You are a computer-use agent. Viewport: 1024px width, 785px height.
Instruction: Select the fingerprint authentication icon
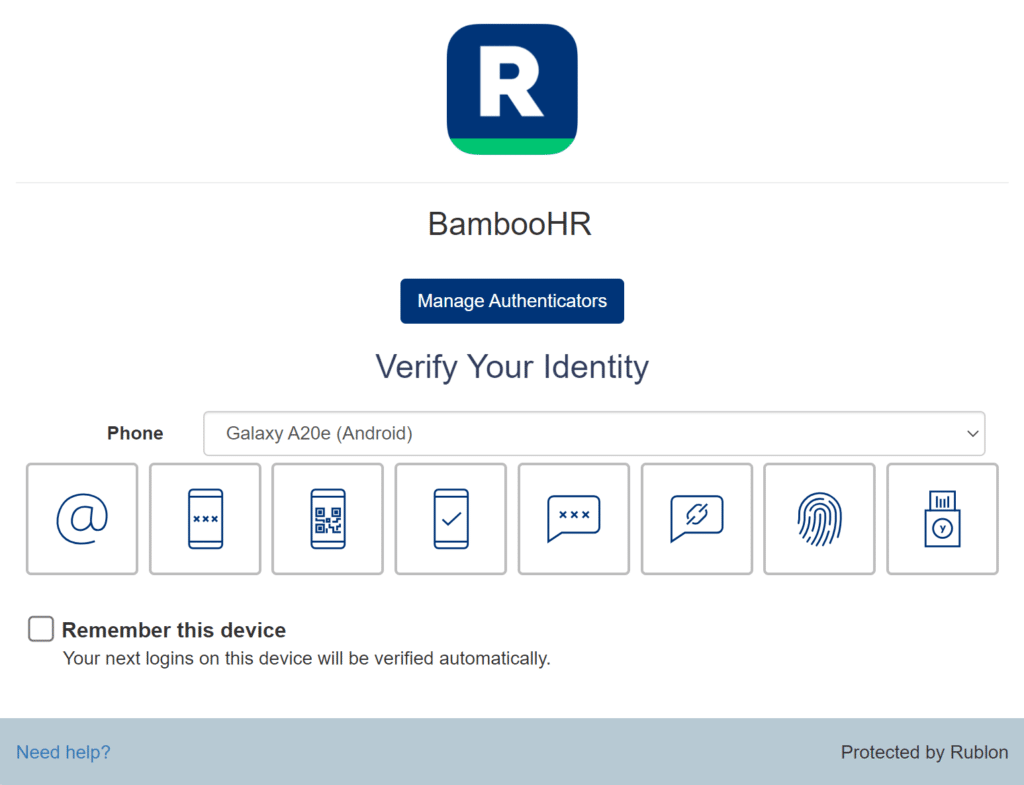tap(819, 519)
